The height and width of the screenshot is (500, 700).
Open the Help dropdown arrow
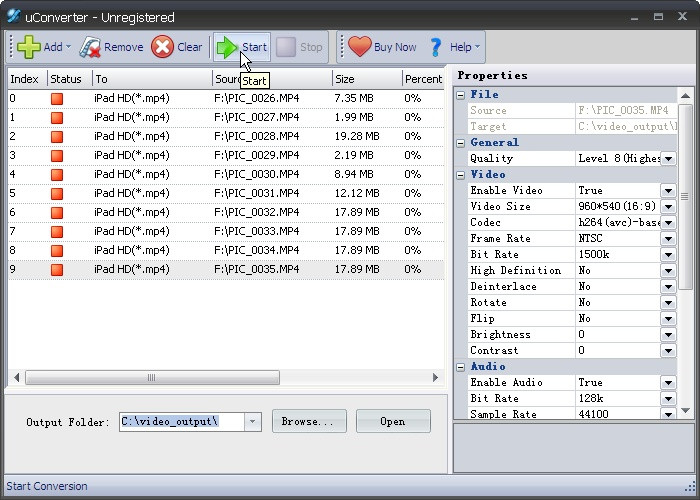coord(477,46)
